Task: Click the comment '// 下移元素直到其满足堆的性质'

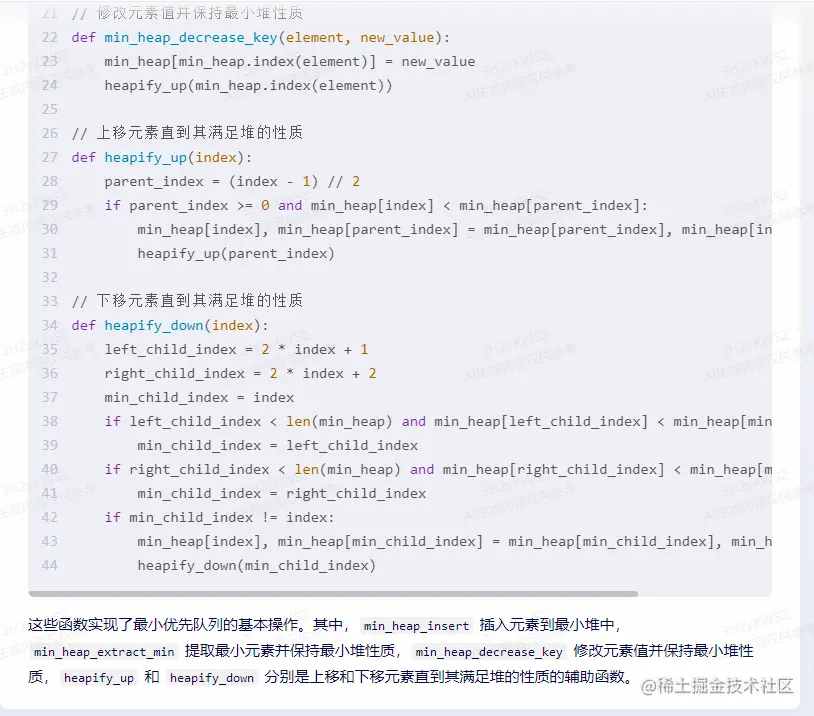Action: click(187, 301)
